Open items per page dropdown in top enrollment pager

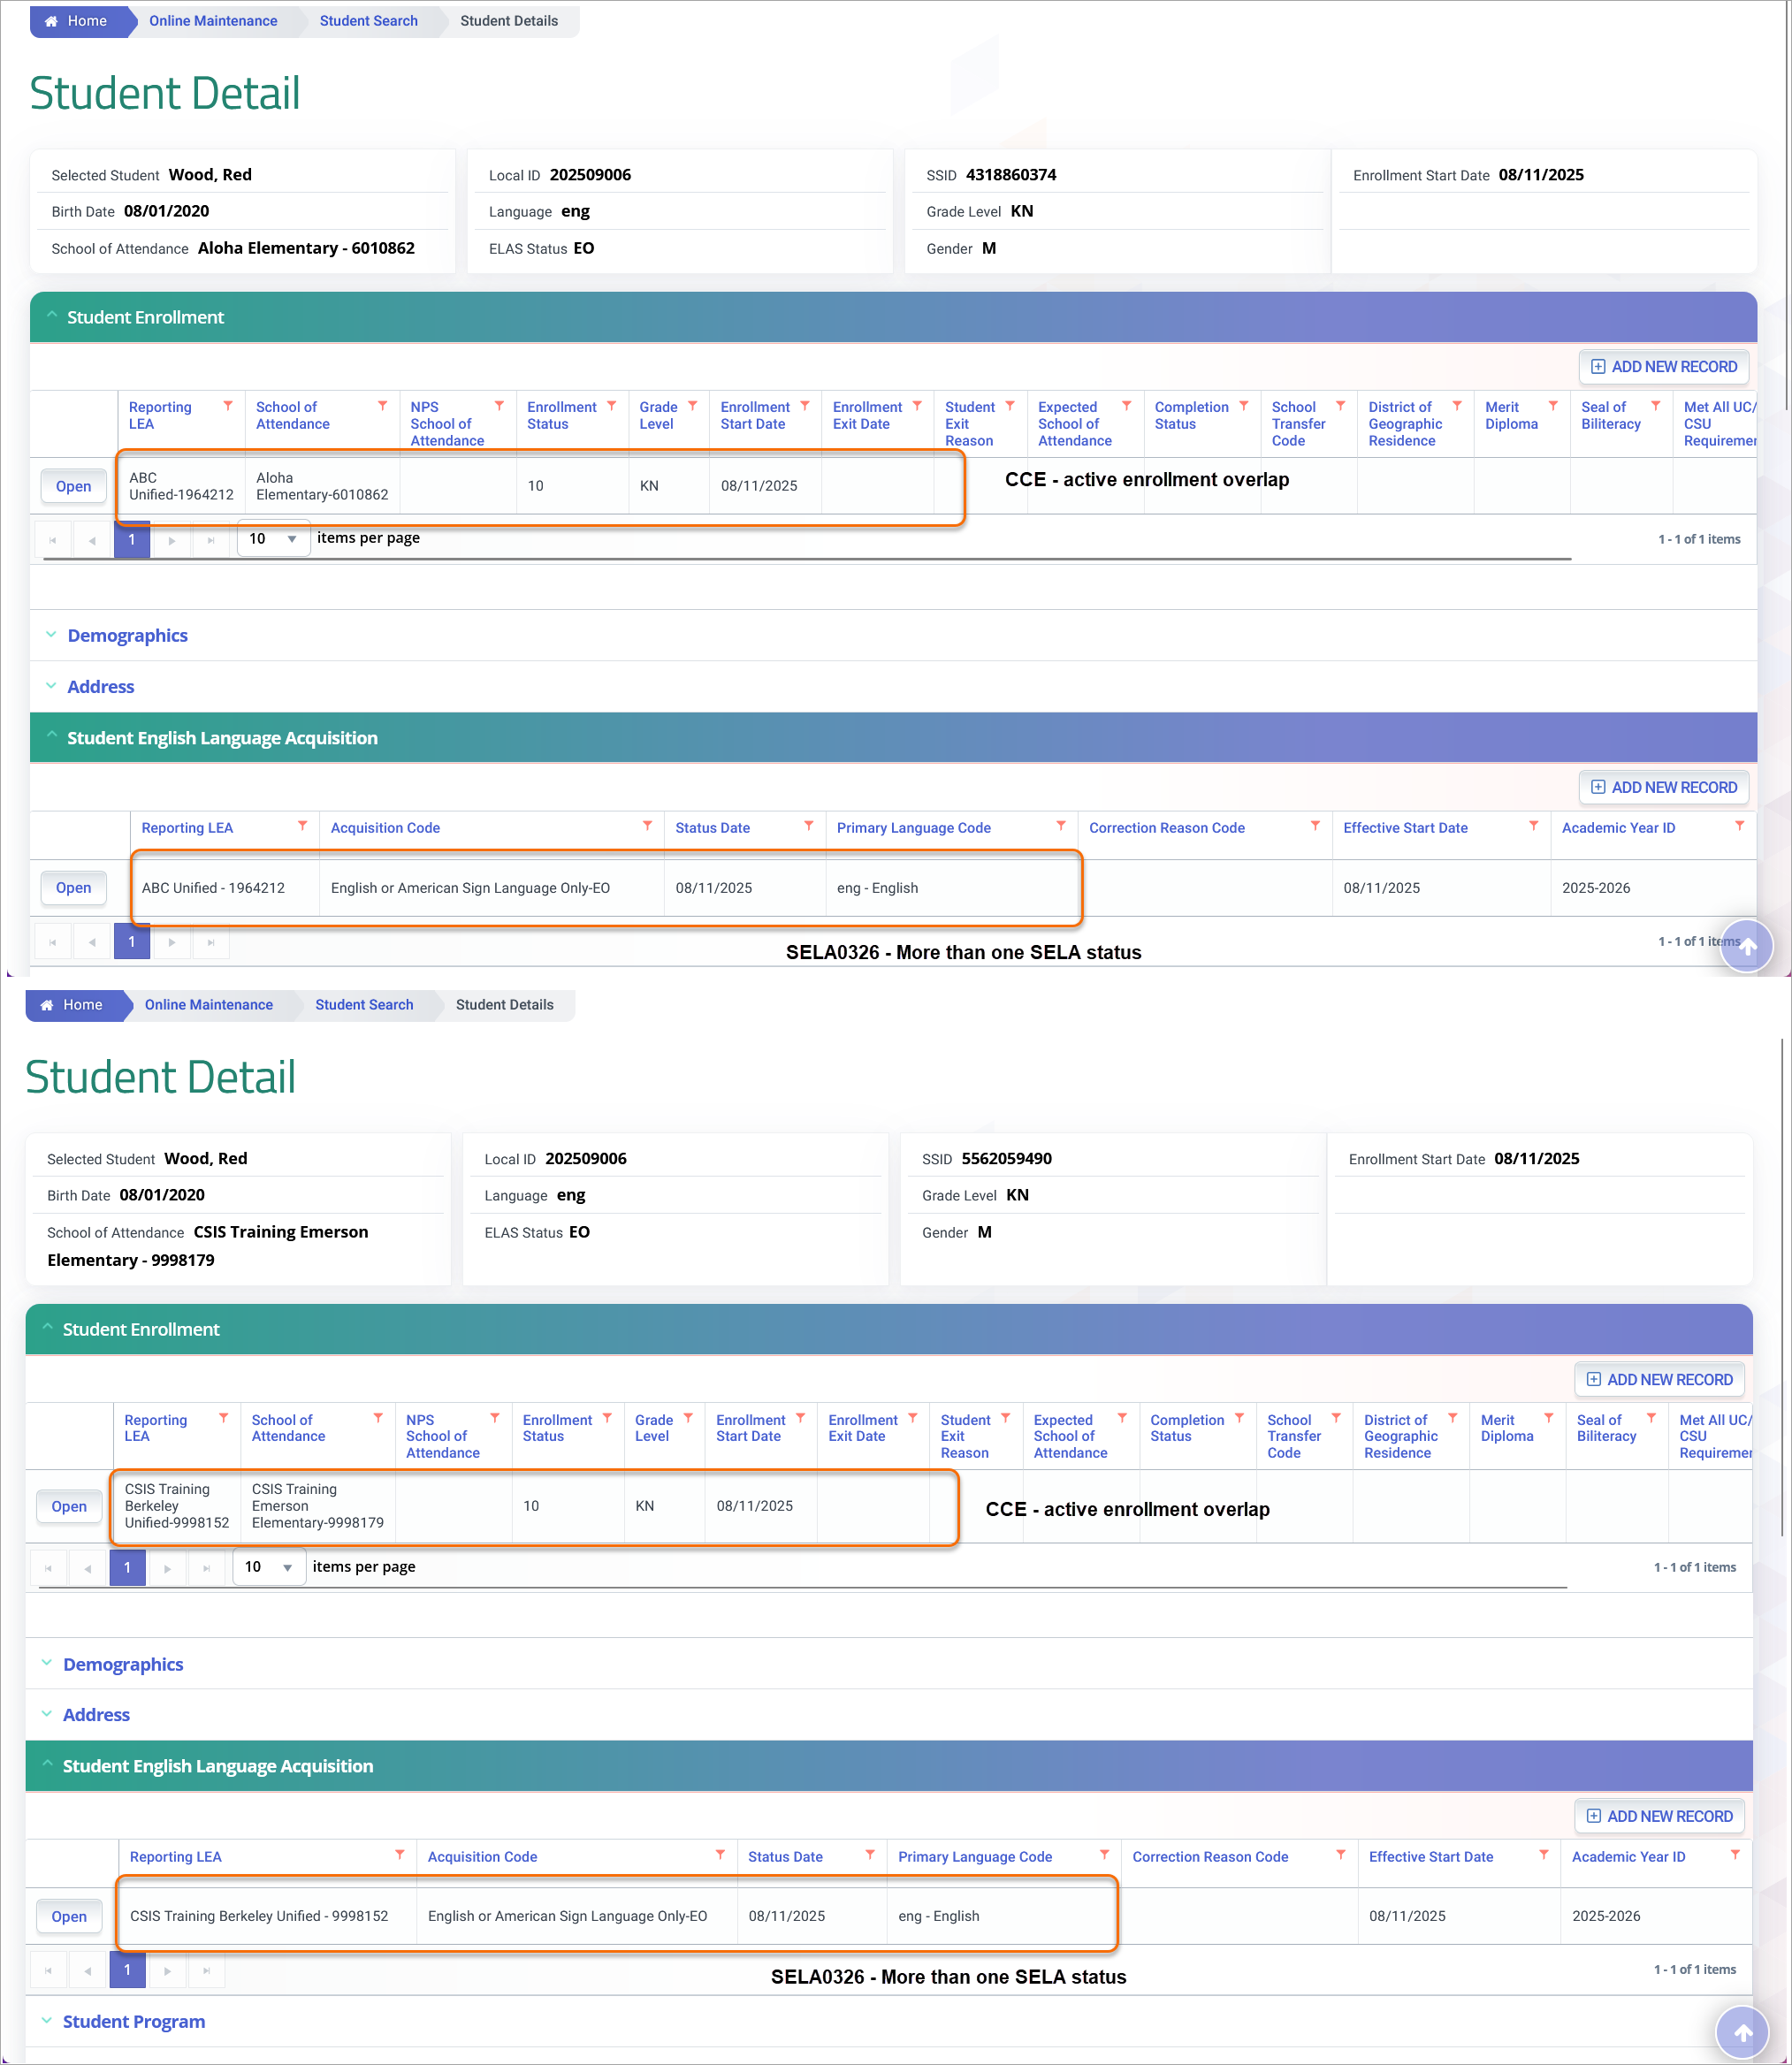click(x=273, y=539)
